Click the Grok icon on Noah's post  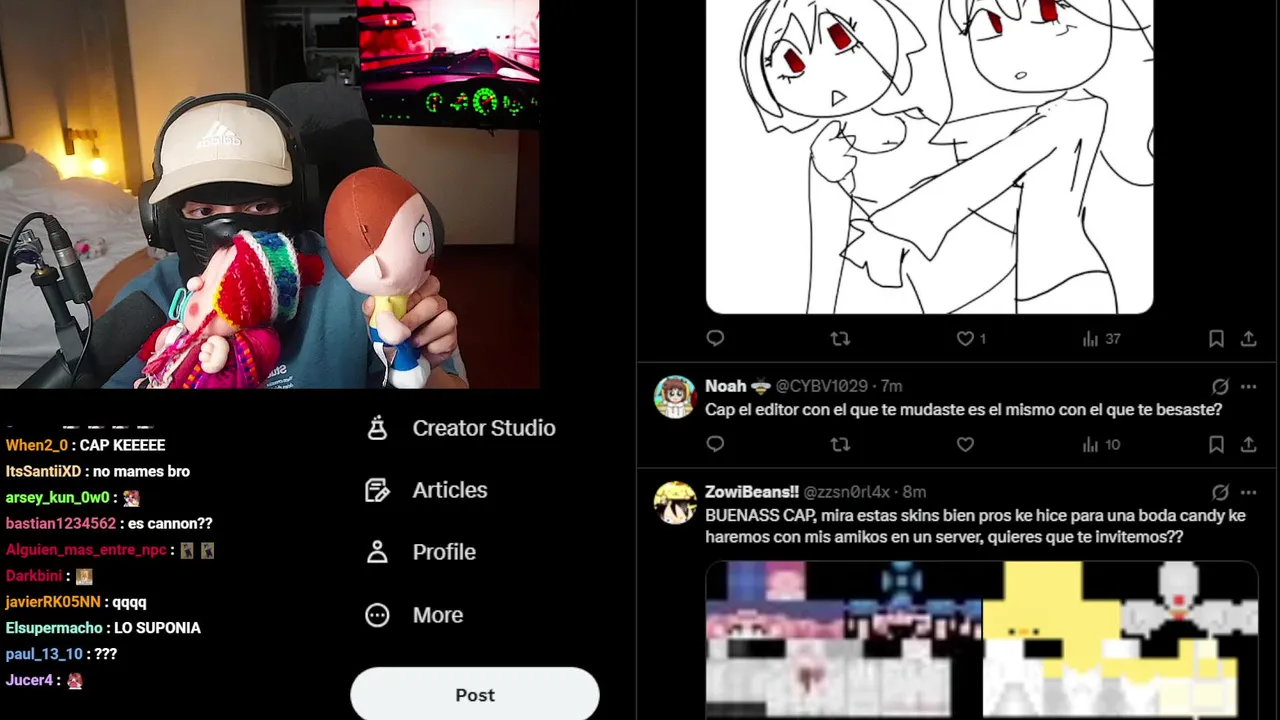[x=1220, y=386]
